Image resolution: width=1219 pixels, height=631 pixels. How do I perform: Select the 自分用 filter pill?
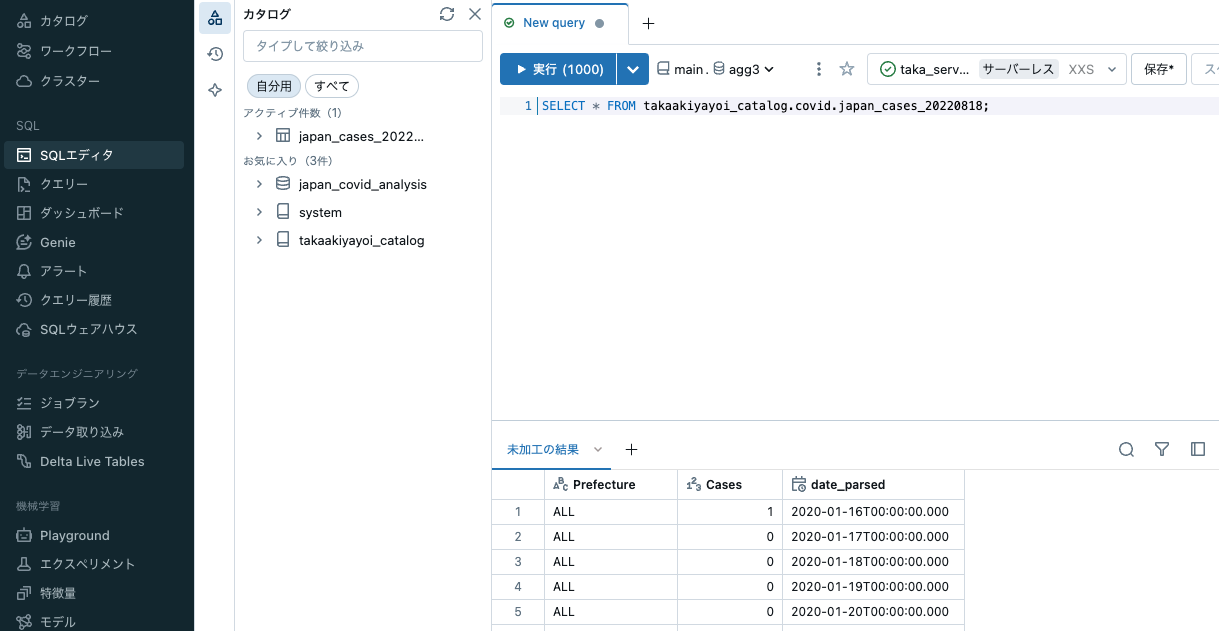273,86
